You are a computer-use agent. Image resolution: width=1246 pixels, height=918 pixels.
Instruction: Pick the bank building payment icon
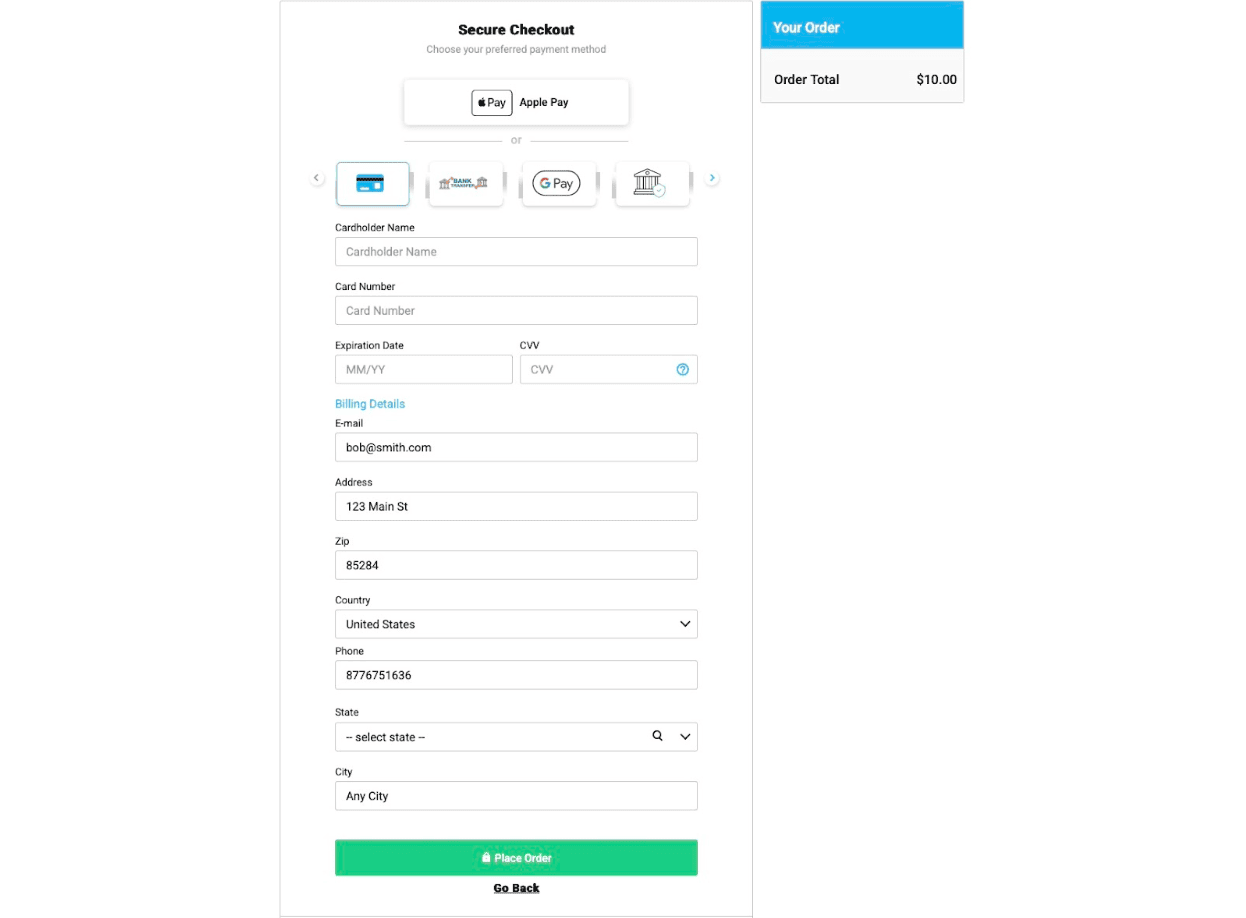point(651,184)
